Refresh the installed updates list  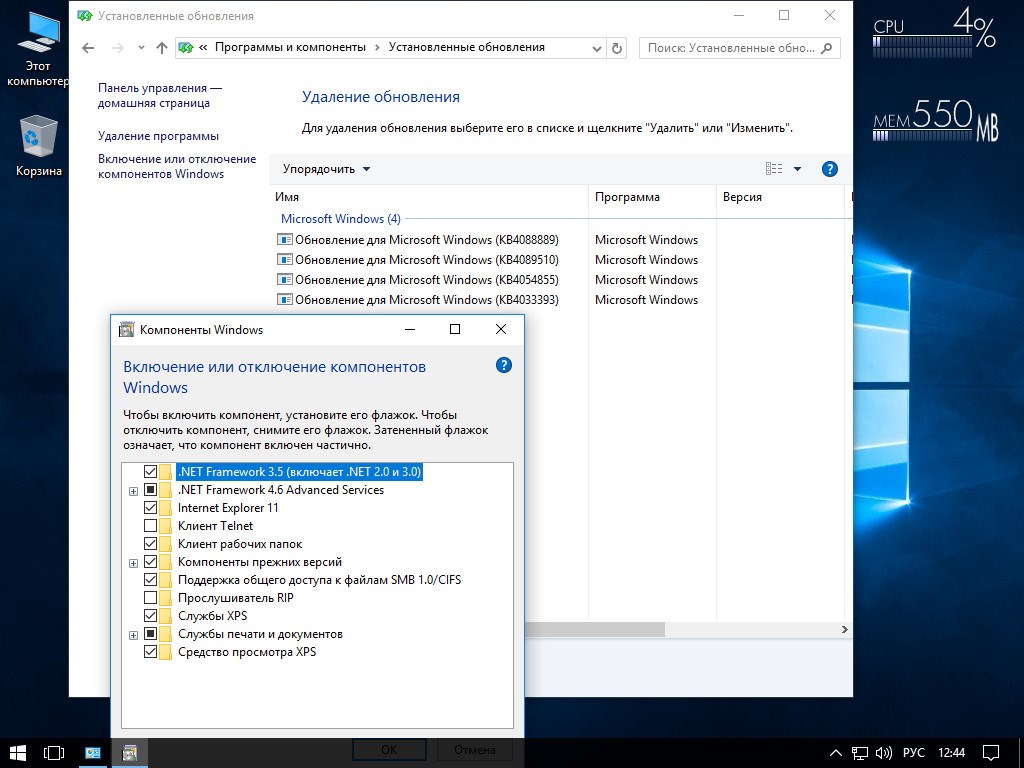point(617,47)
